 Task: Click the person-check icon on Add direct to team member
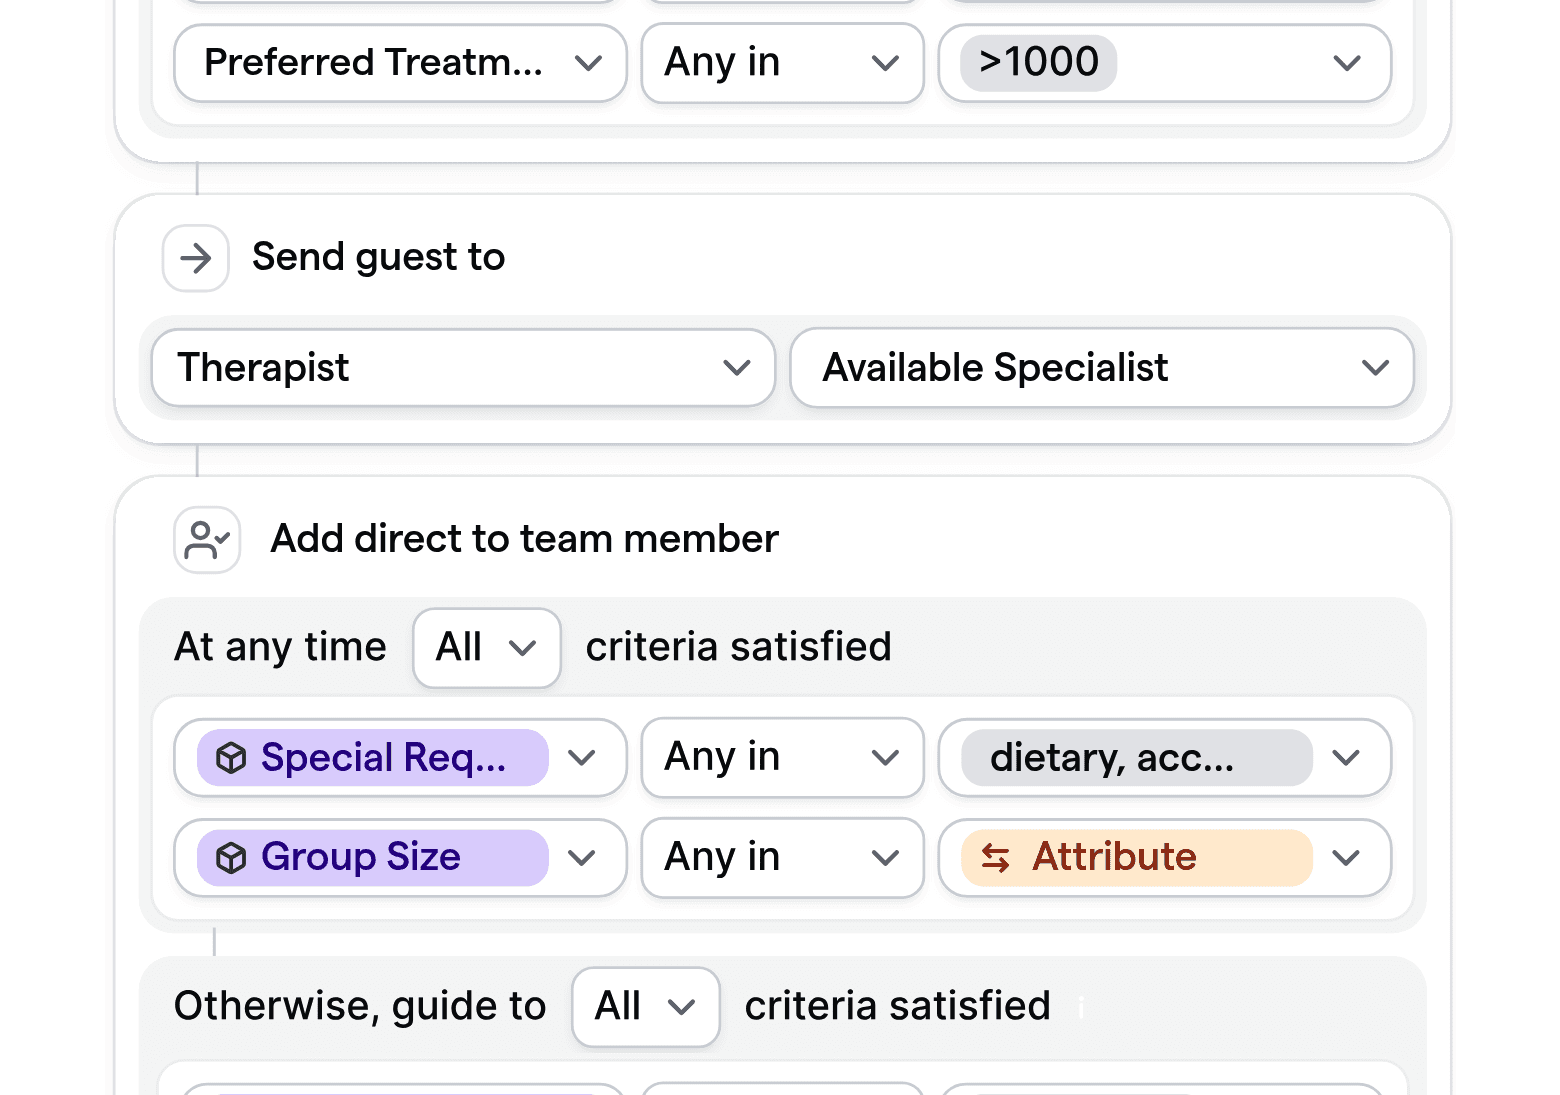[x=206, y=539]
